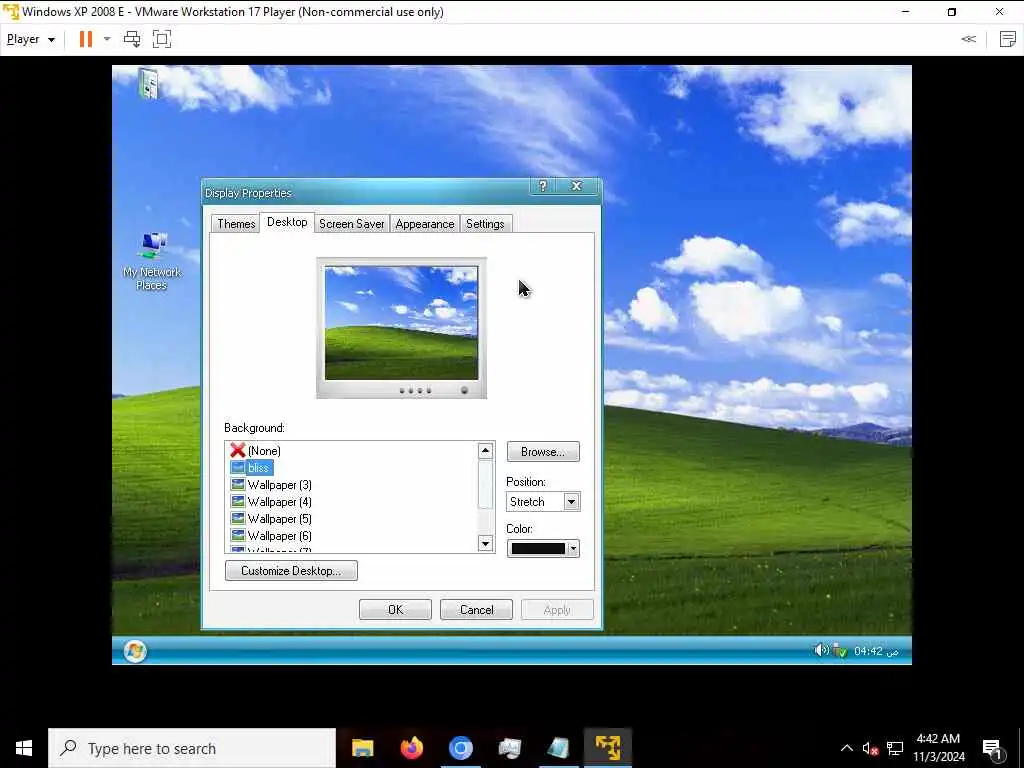Switch to the Themes tab
Image resolution: width=1024 pixels, height=768 pixels.
point(236,224)
